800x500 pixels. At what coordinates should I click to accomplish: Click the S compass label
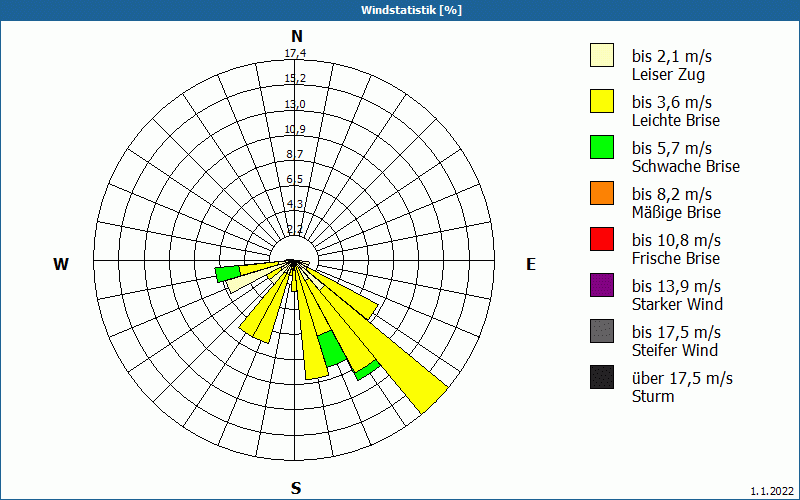[x=296, y=488]
